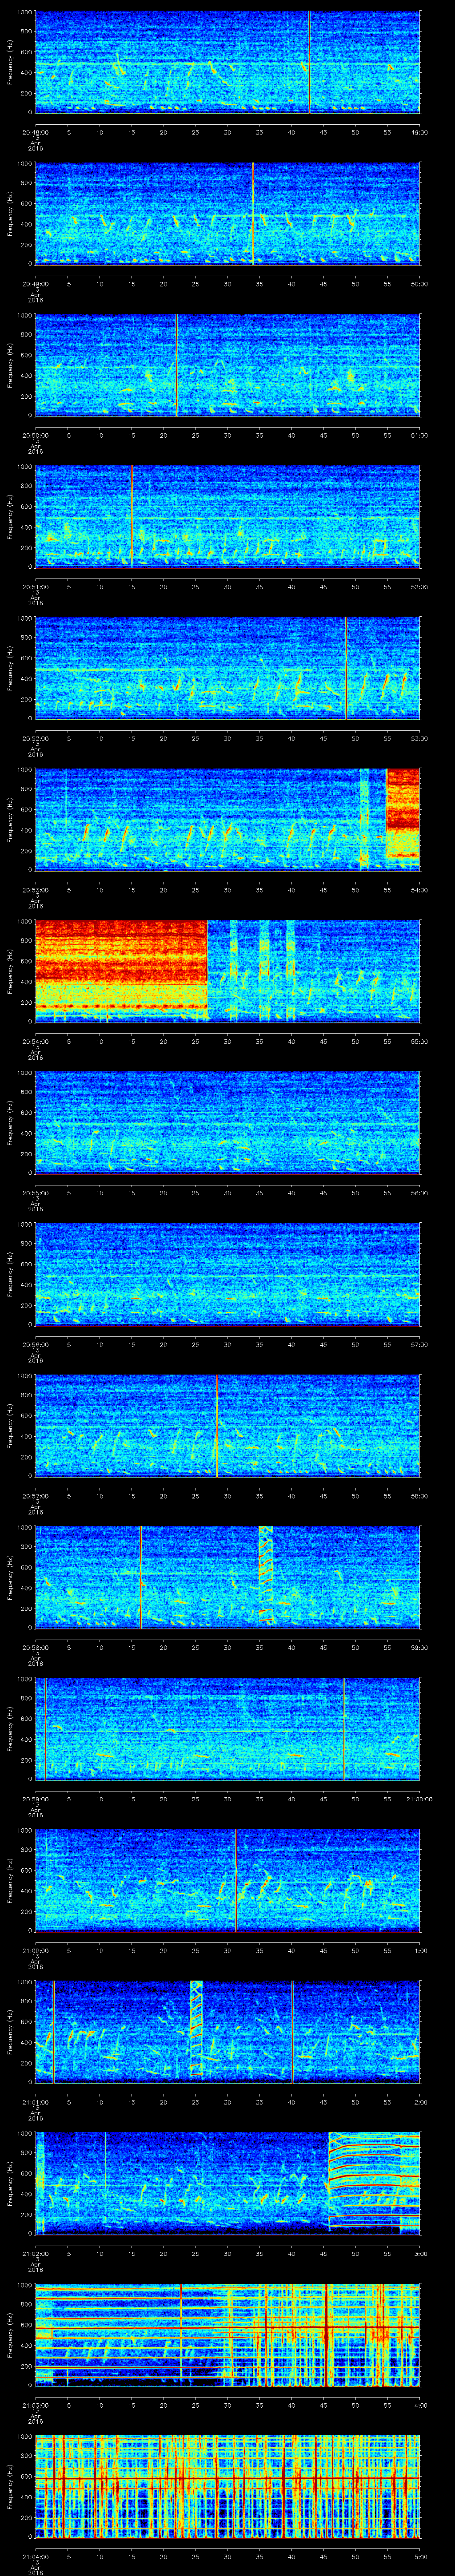Click the 21:01:00 start time label
The width and height of the screenshot is (455, 2576).
tap(35, 2101)
